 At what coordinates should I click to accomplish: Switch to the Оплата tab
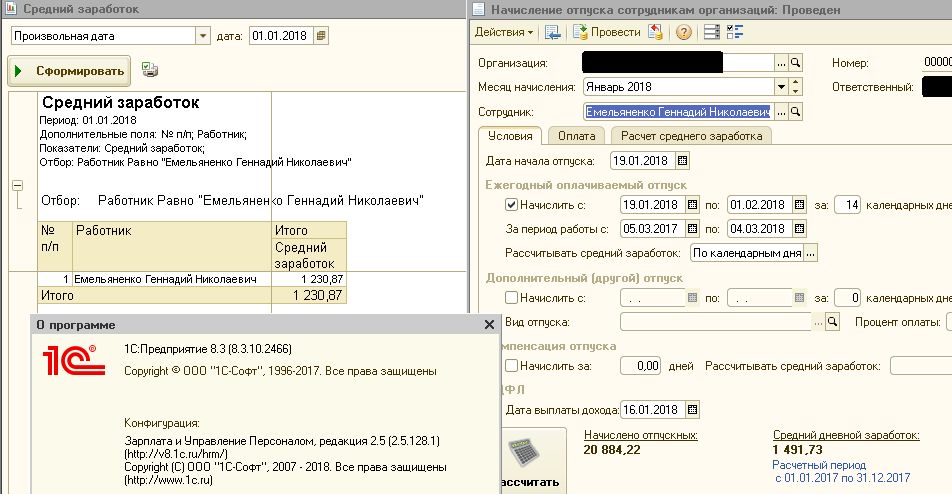pyautogui.click(x=576, y=136)
